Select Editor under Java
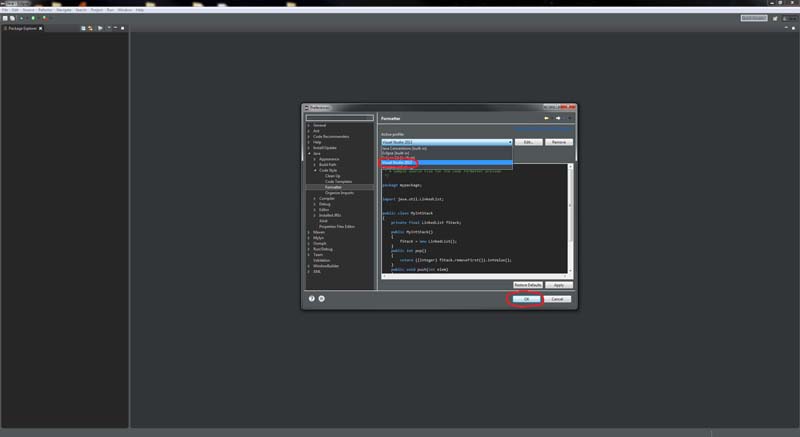Viewport: 800px width, 437px height. [x=324, y=210]
